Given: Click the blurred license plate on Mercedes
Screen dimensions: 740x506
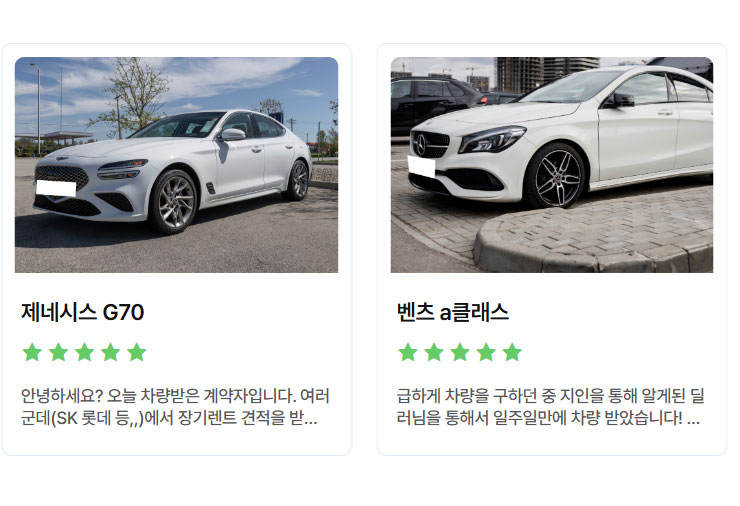Looking at the screenshot, I should point(421,167).
